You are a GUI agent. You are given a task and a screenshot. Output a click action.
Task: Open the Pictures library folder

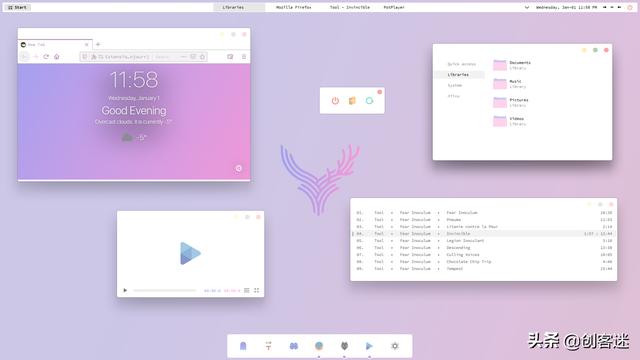pos(511,102)
